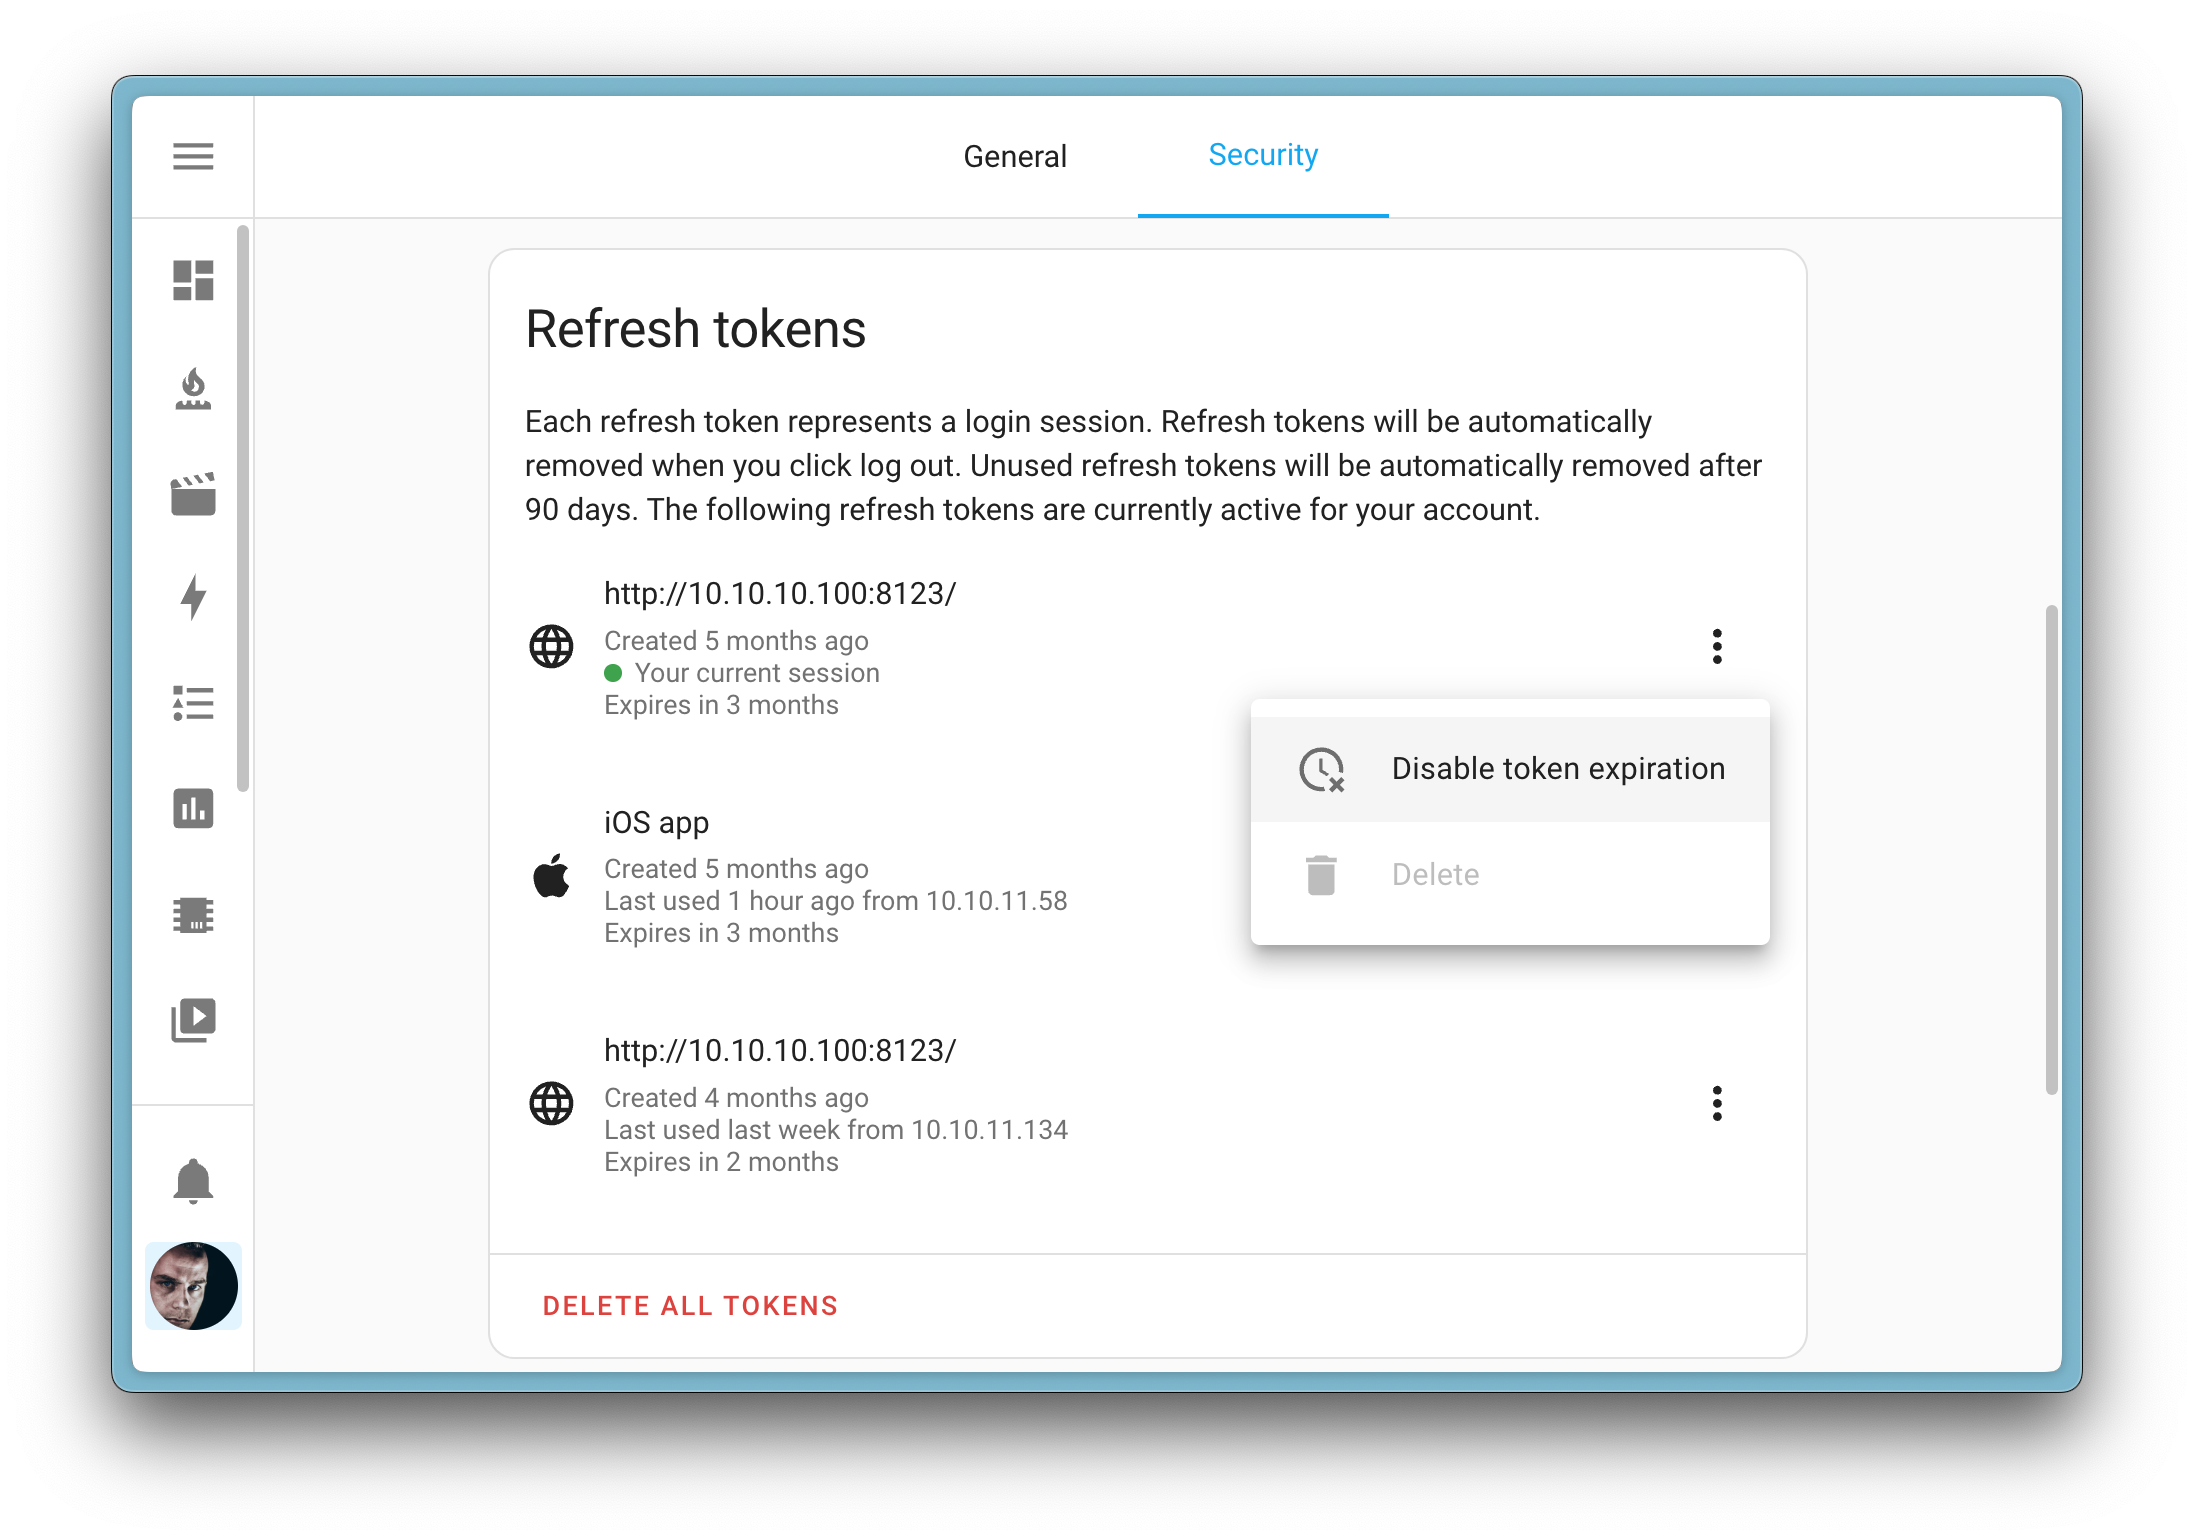Open the overflow menu for the iOS app token
This screenshot has width=2194, height=1540.
[1717, 875]
